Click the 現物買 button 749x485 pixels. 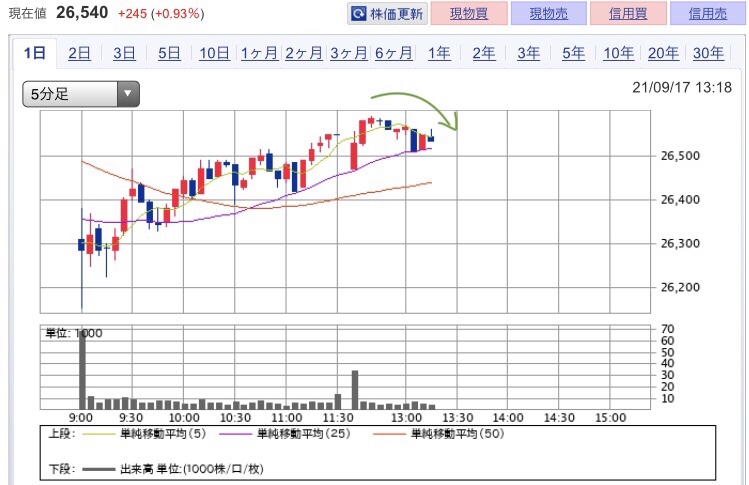(469, 13)
